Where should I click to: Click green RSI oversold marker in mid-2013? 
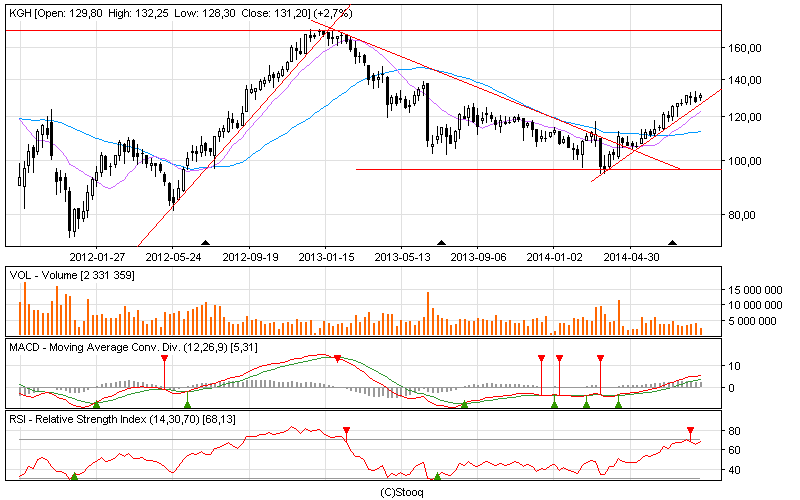[437, 477]
